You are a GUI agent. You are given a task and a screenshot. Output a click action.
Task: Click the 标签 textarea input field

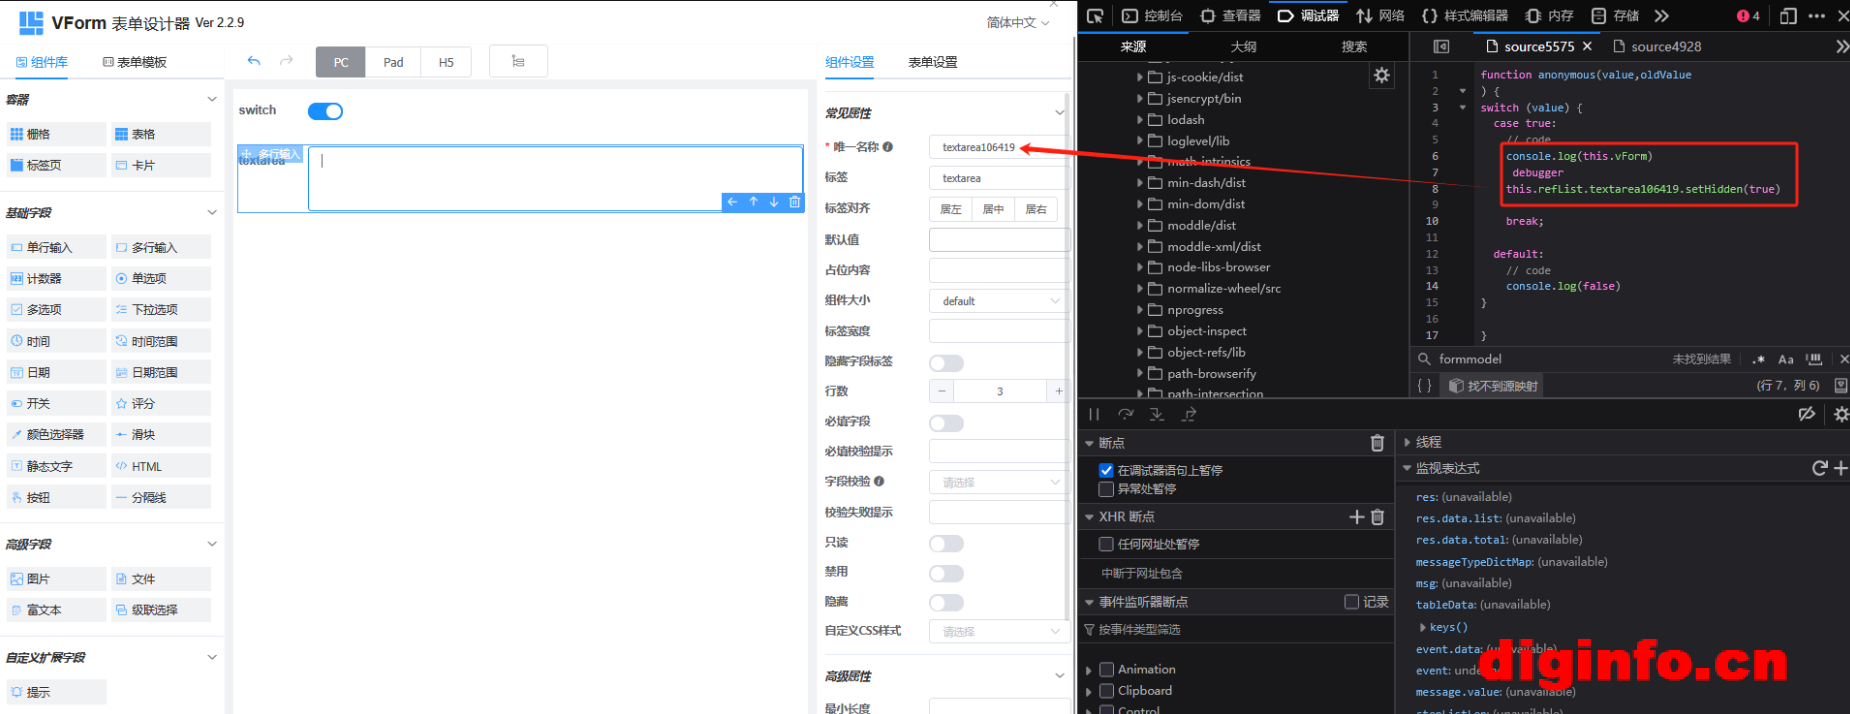996,178
